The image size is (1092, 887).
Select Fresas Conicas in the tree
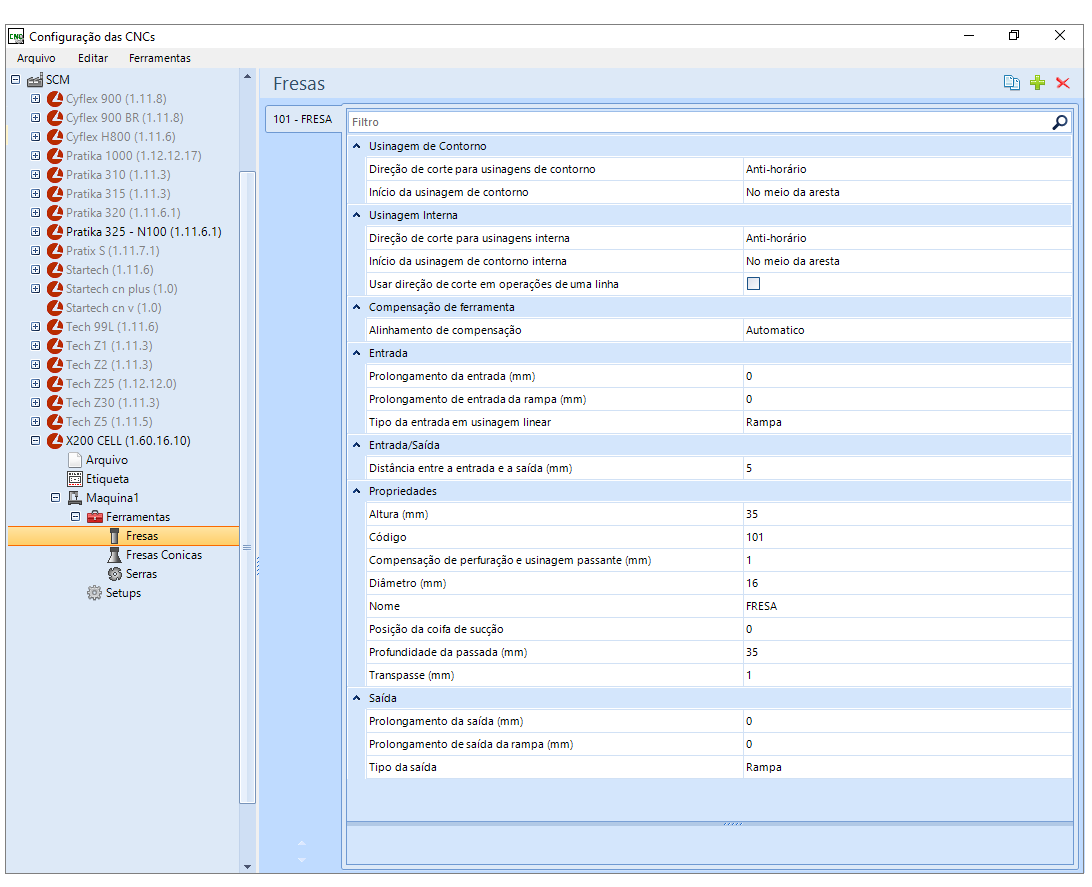[164, 555]
